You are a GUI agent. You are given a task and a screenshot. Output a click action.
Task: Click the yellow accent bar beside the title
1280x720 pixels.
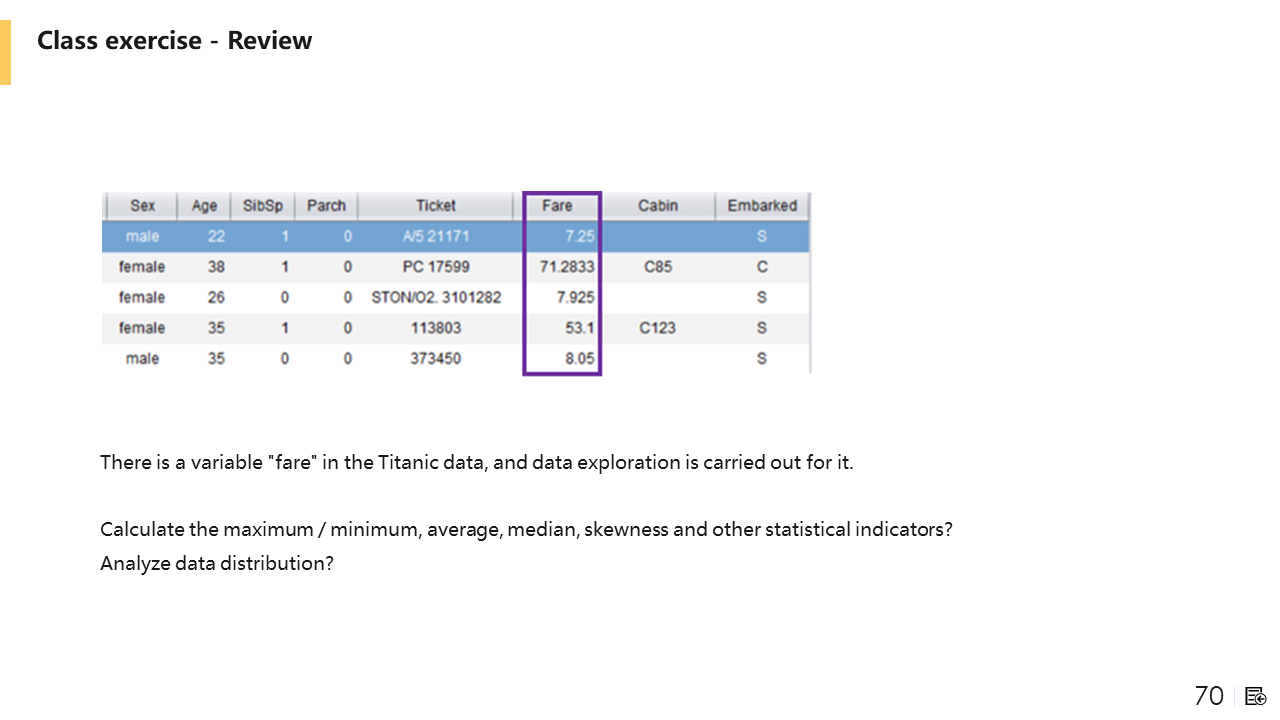coord(5,52)
